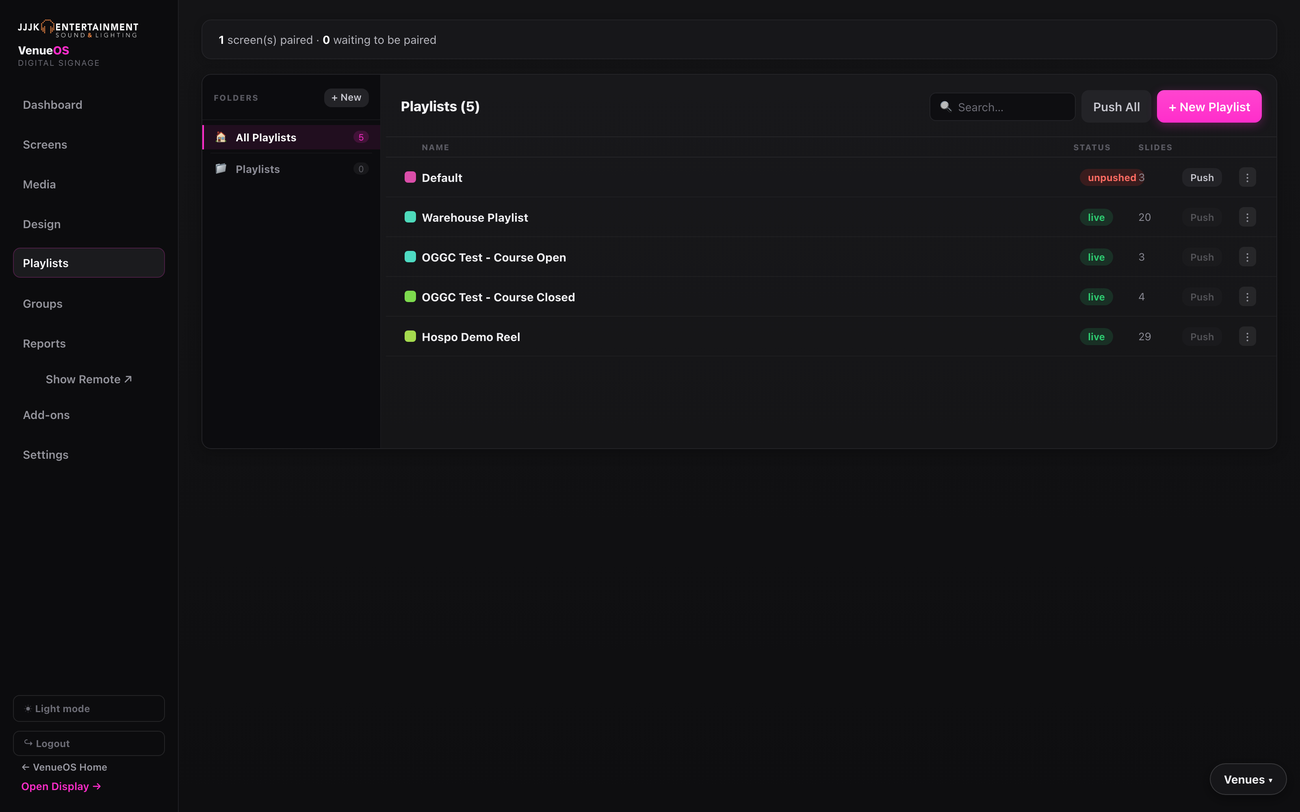Click the unpushed status badge on Default
The width and height of the screenshot is (1300, 812).
point(1112,177)
